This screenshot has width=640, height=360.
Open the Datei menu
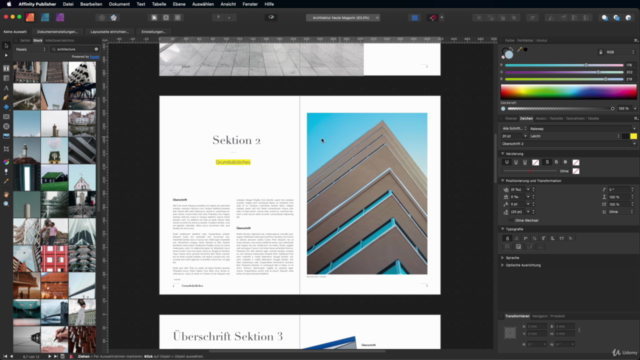coord(68,4)
